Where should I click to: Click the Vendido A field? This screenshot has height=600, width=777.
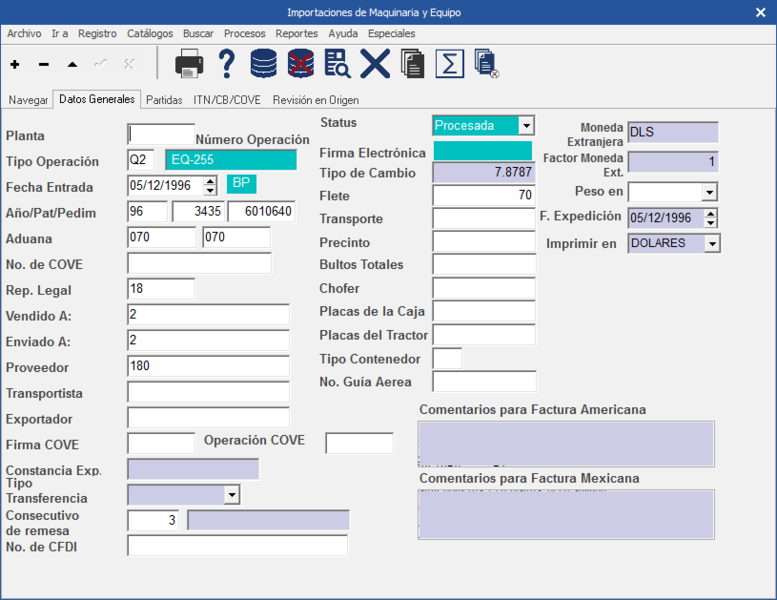coord(208,315)
